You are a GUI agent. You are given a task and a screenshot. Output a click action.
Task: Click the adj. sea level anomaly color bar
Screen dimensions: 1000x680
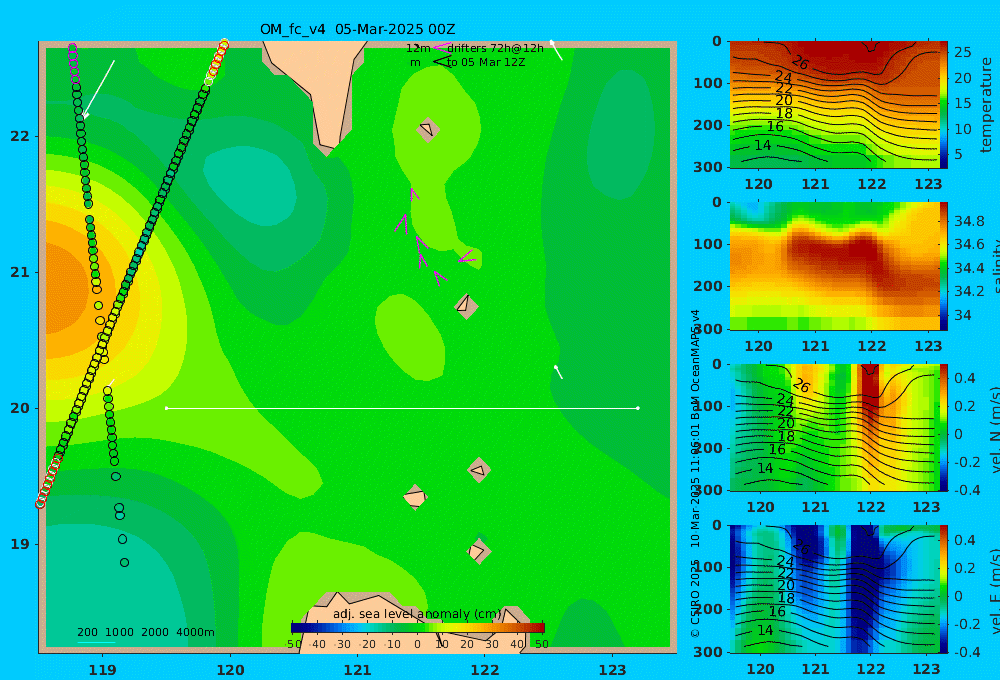pos(418,628)
